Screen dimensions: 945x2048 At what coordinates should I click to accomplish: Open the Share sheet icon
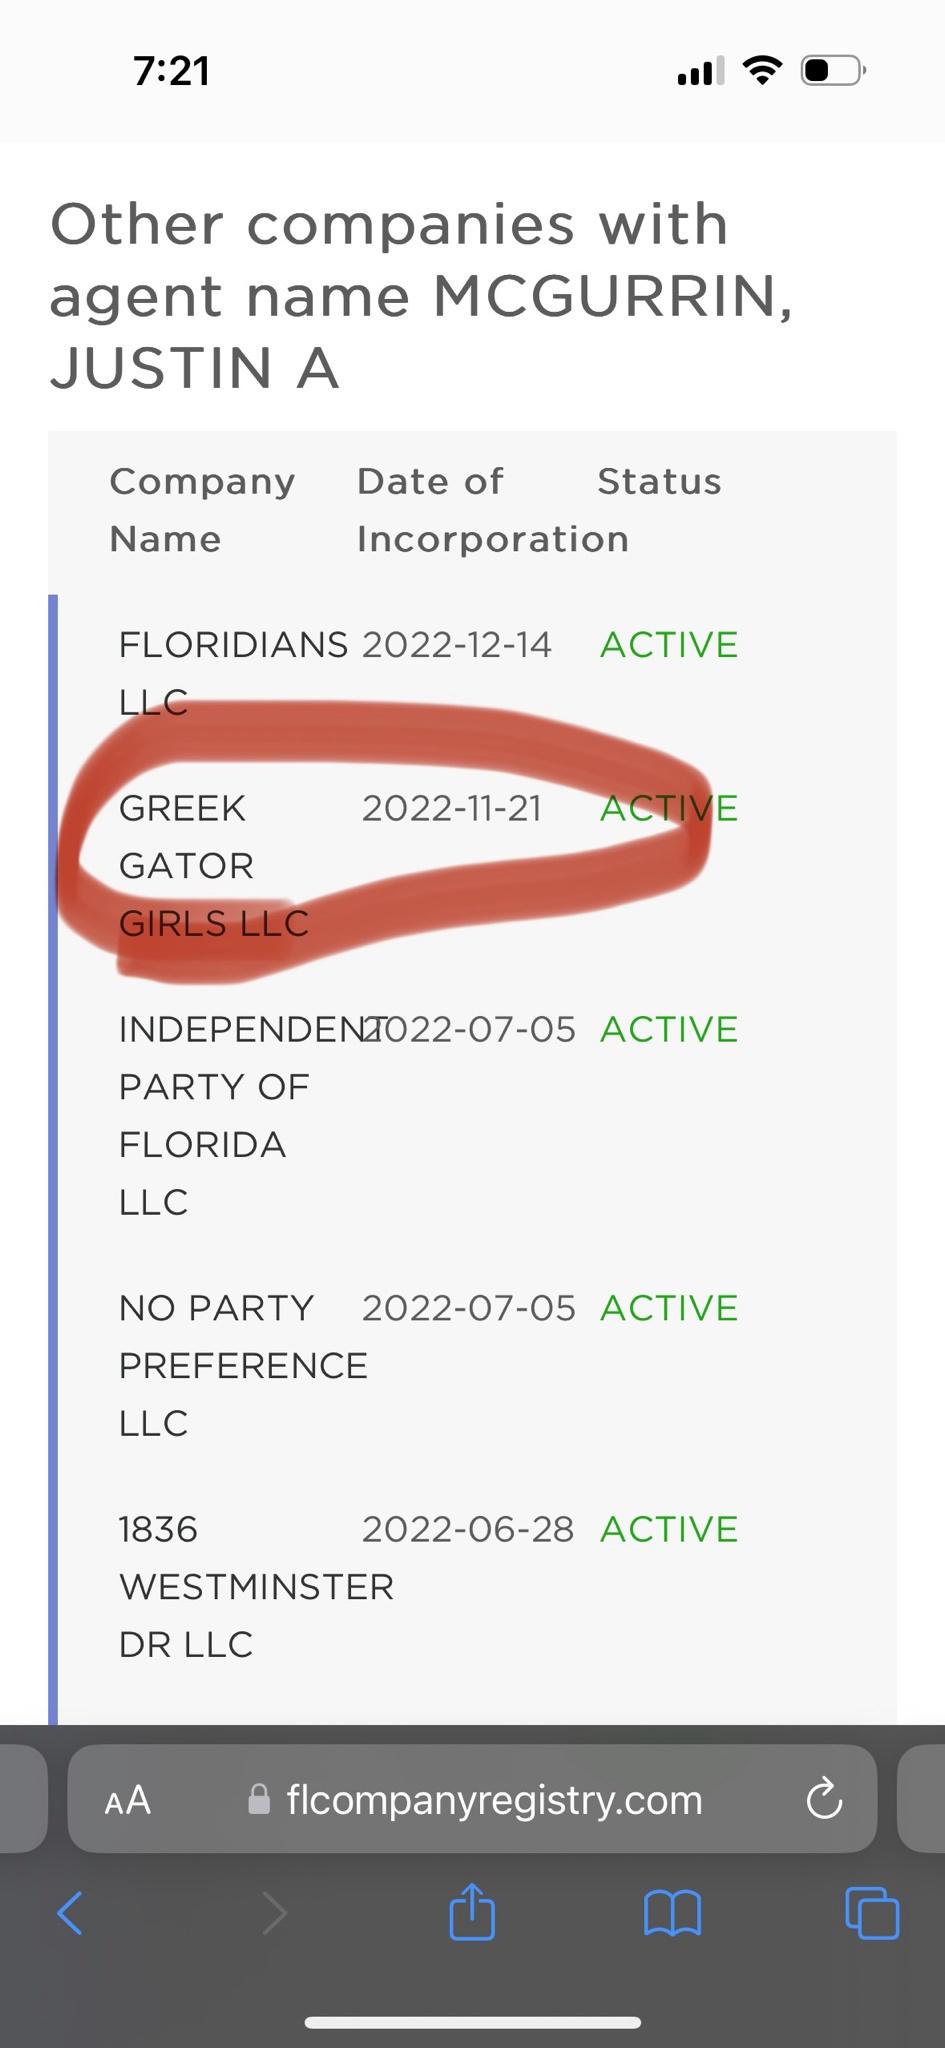coord(472,1910)
